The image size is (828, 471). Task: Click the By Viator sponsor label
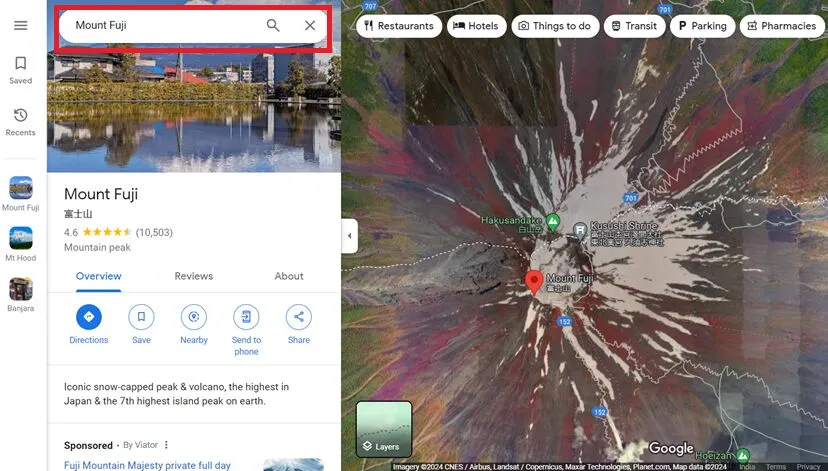pos(139,445)
